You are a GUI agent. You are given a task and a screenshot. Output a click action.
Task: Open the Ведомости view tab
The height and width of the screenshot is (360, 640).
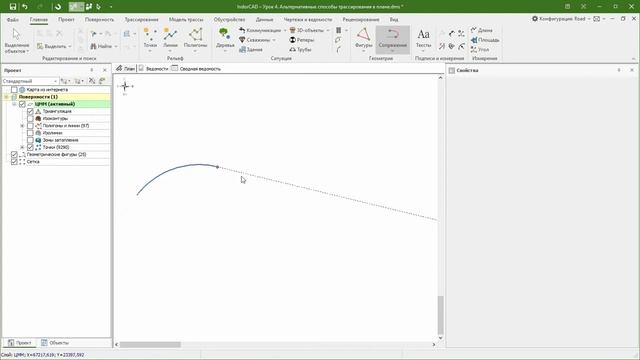click(x=153, y=69)
